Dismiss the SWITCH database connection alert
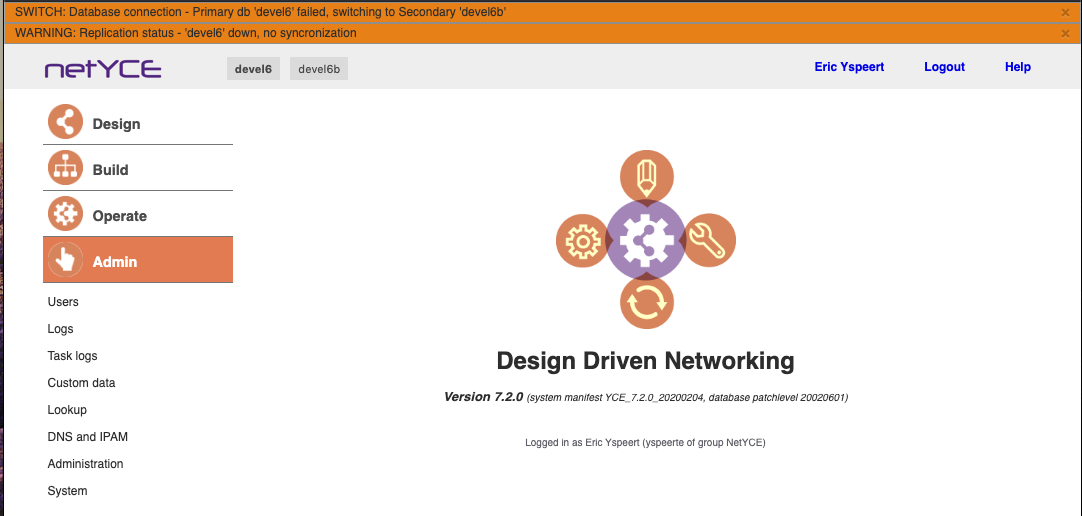The image size is (1082, 516). [1065, 12]
